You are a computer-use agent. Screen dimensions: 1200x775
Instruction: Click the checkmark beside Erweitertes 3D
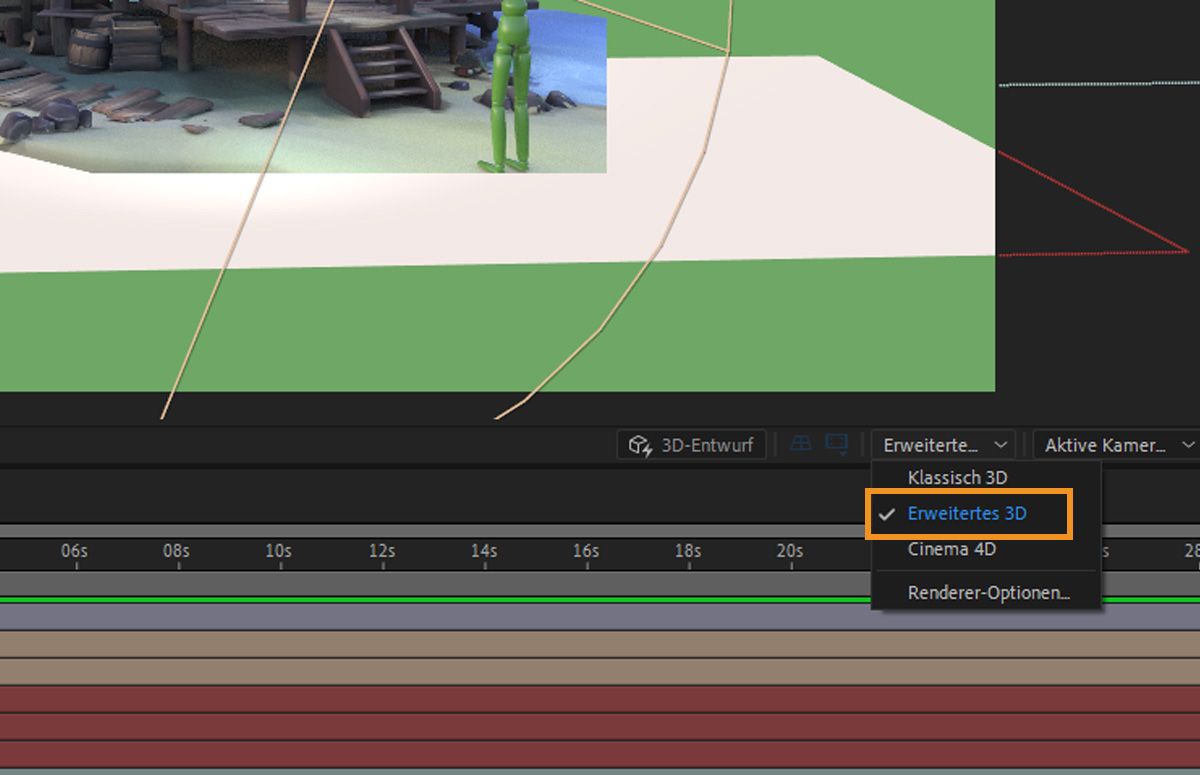click(x=889, y=514)
